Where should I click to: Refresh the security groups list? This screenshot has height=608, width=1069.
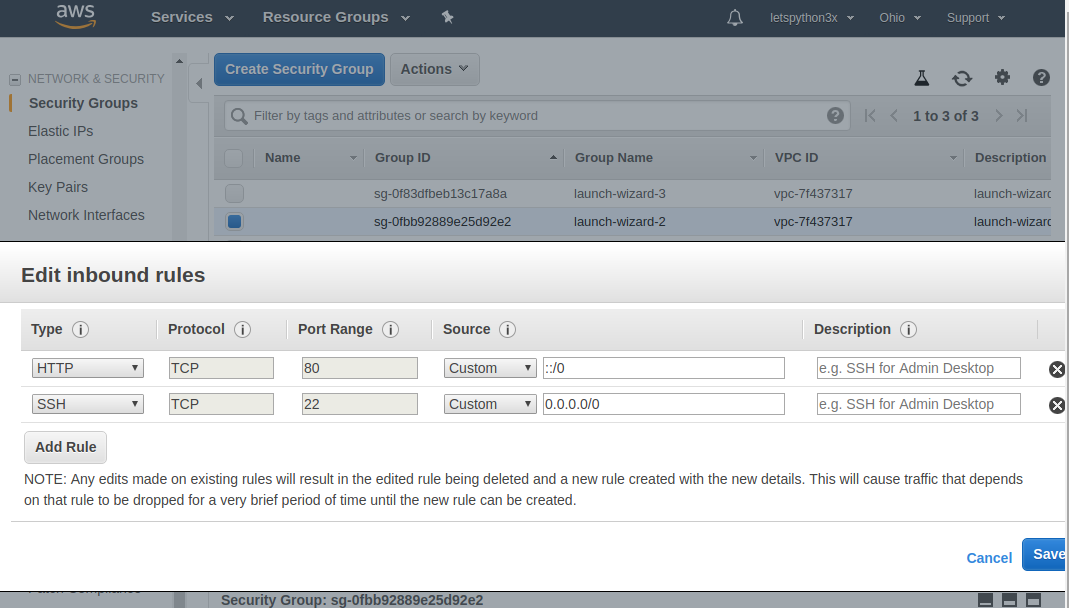click(x=962, y=78)
